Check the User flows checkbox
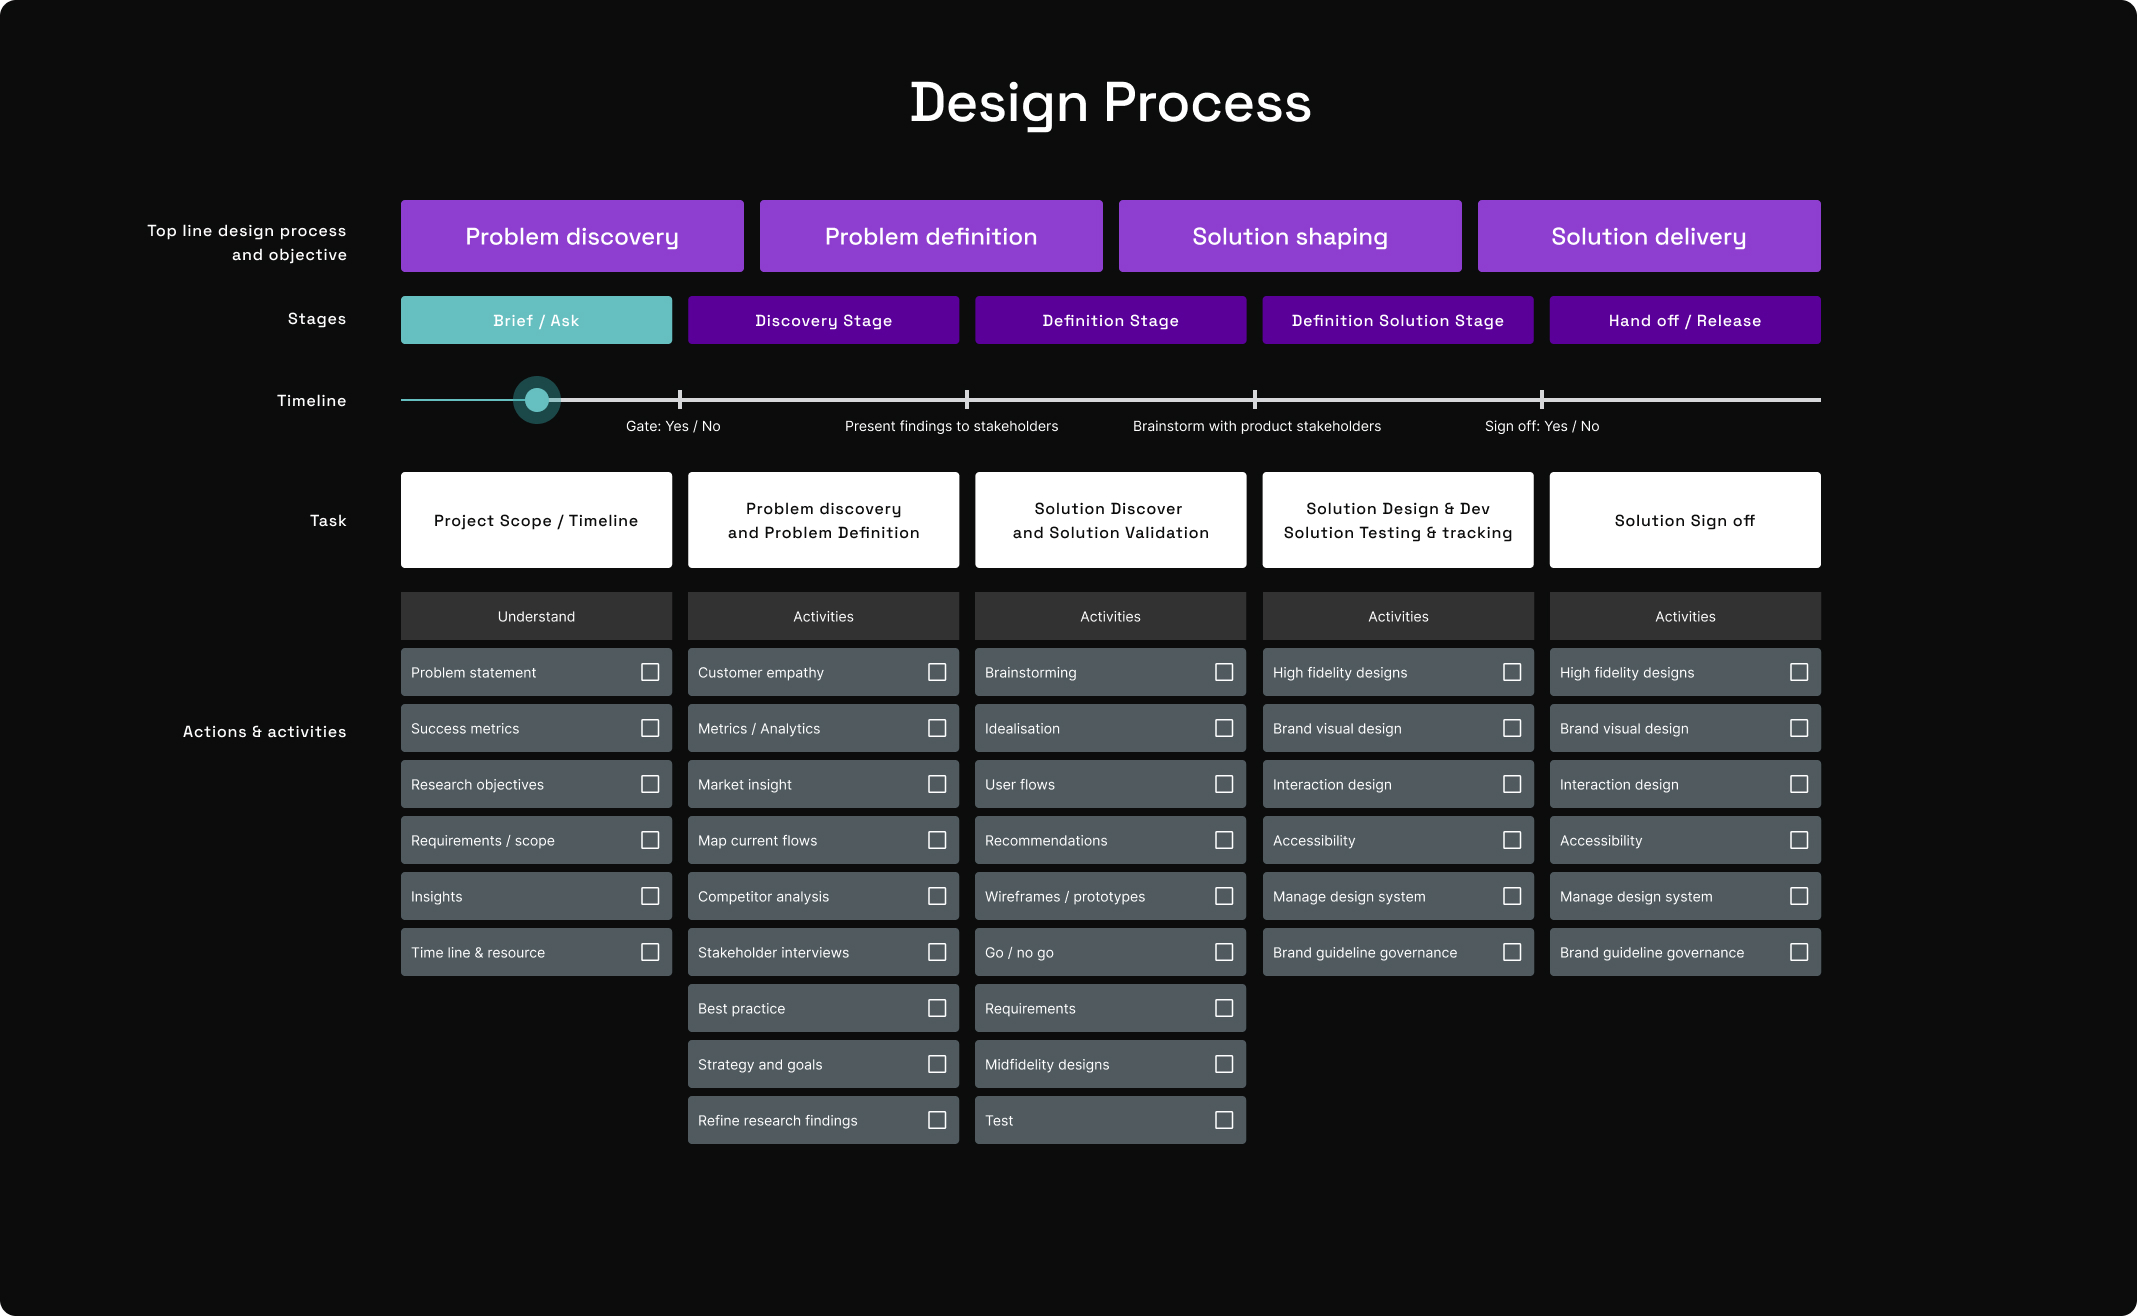Viewport: 2137px width, 1316px height. (1224, 784)
